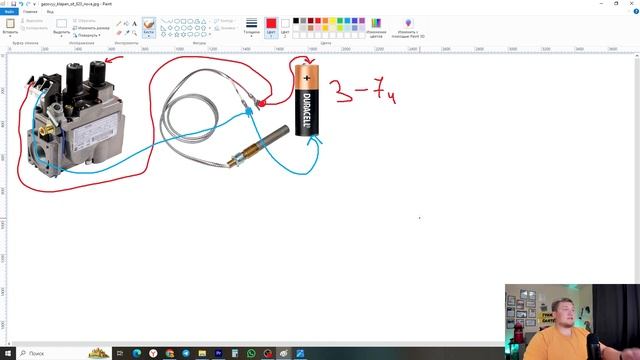The height and width of the screenshot is (360, 640).
Task: Open the File menu tab
Action: tap(9, 12)
